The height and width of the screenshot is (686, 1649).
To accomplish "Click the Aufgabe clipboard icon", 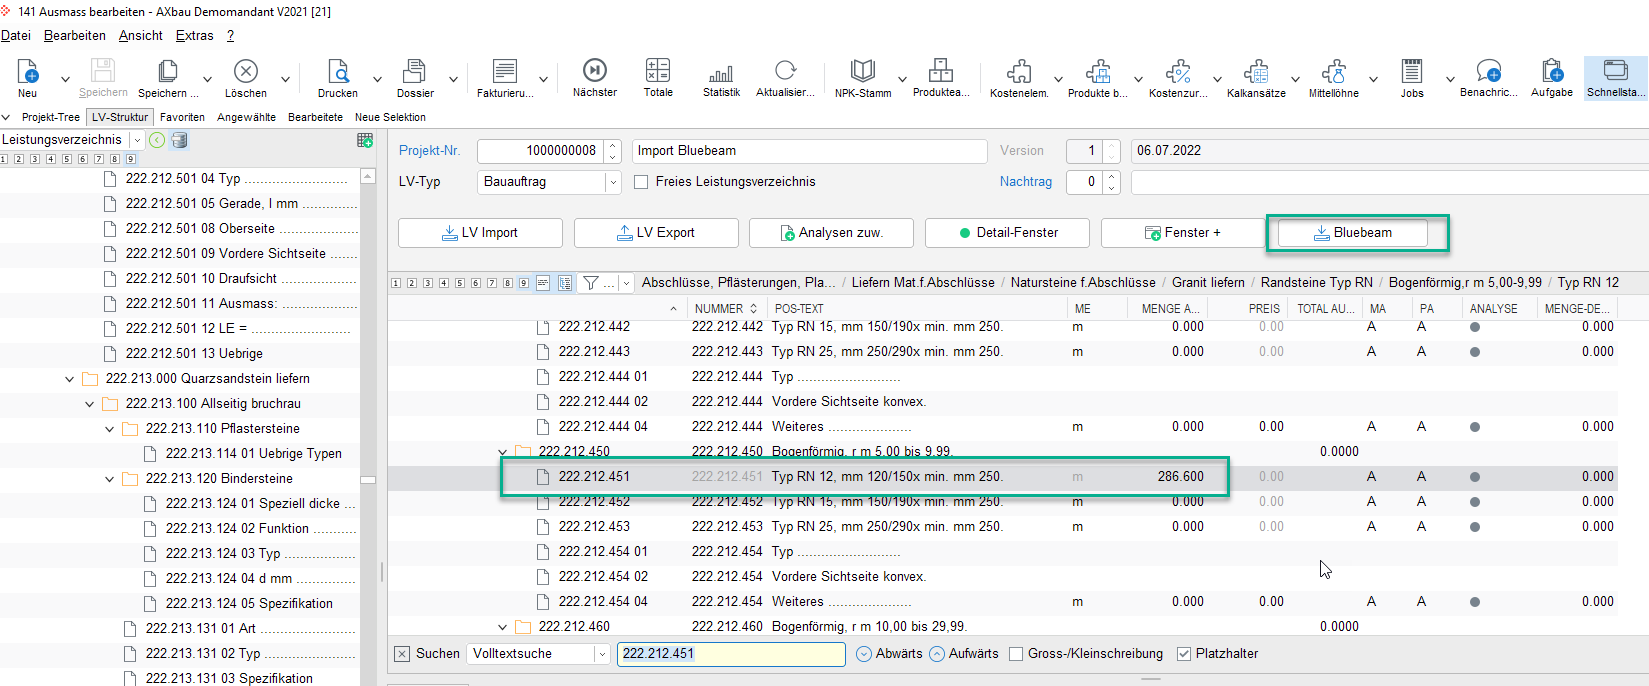I will (1552, 71).
